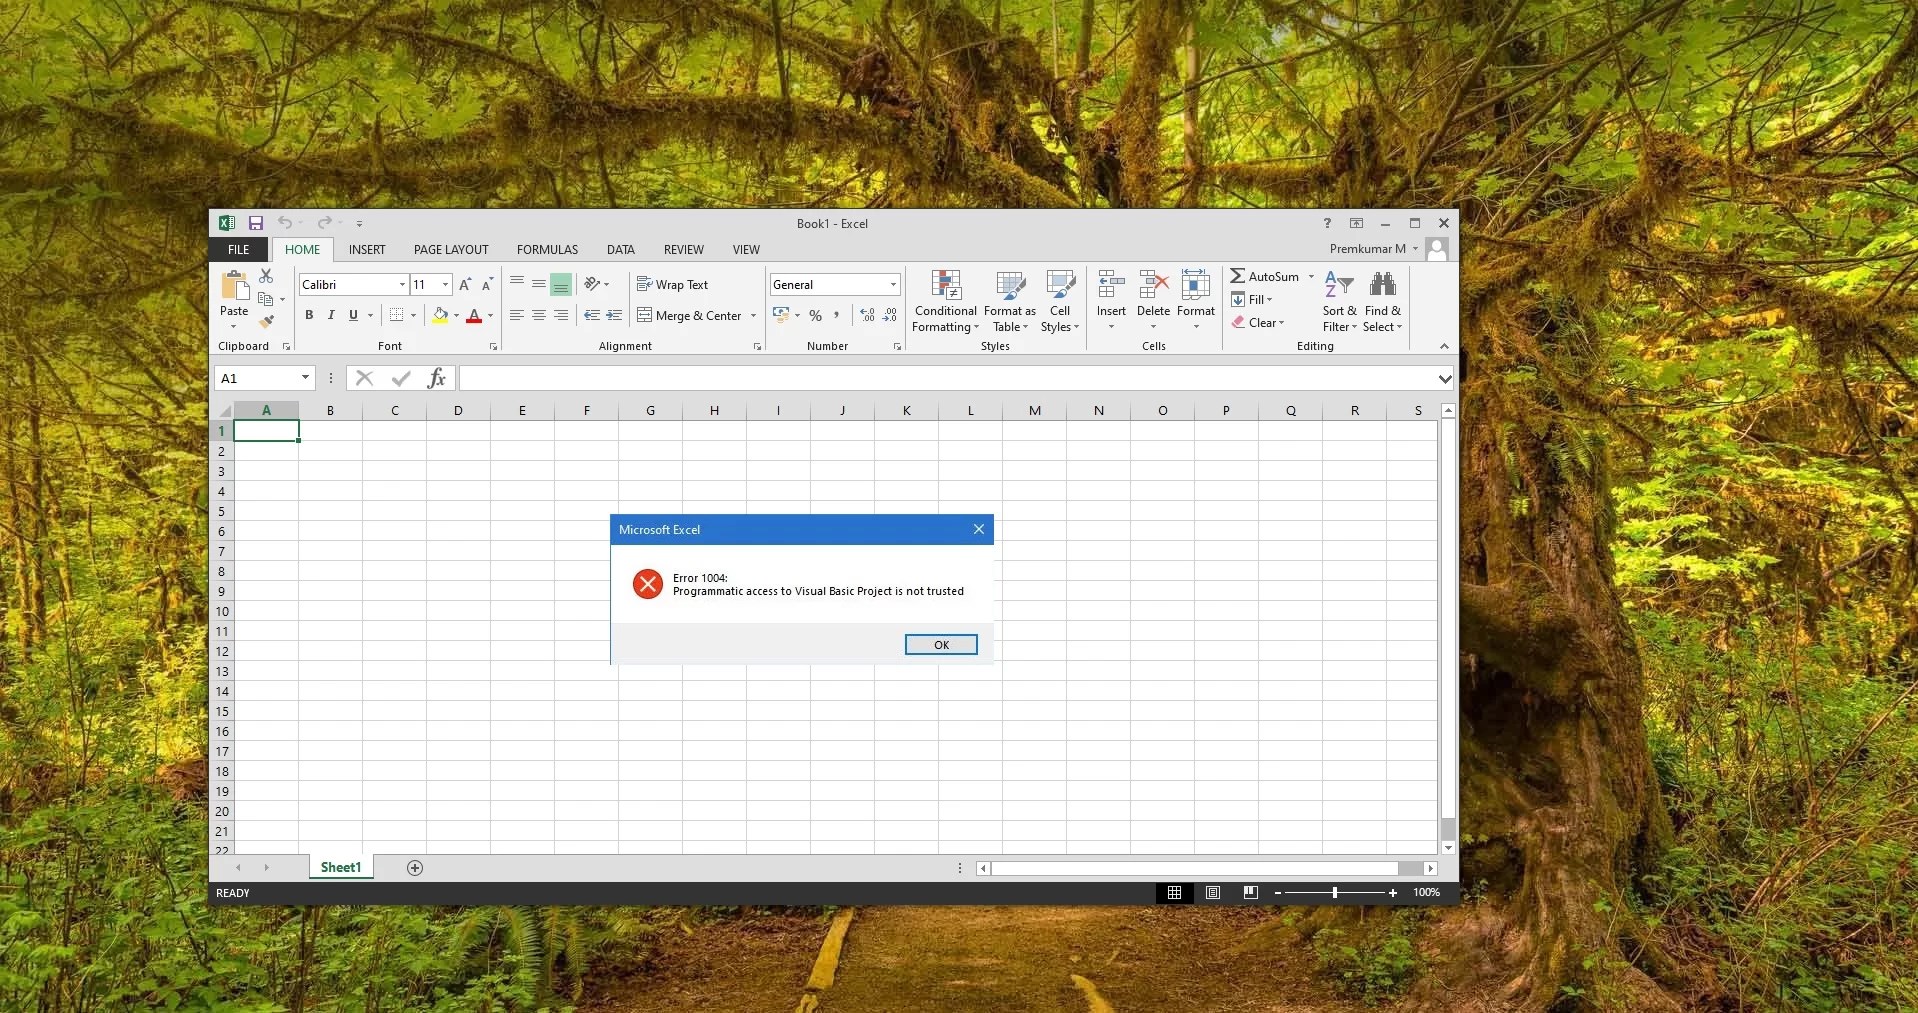This screenshot has height=1013, width=1918.
Task: Expand the Clear menu in Editing group
Action: point(1258,323)
